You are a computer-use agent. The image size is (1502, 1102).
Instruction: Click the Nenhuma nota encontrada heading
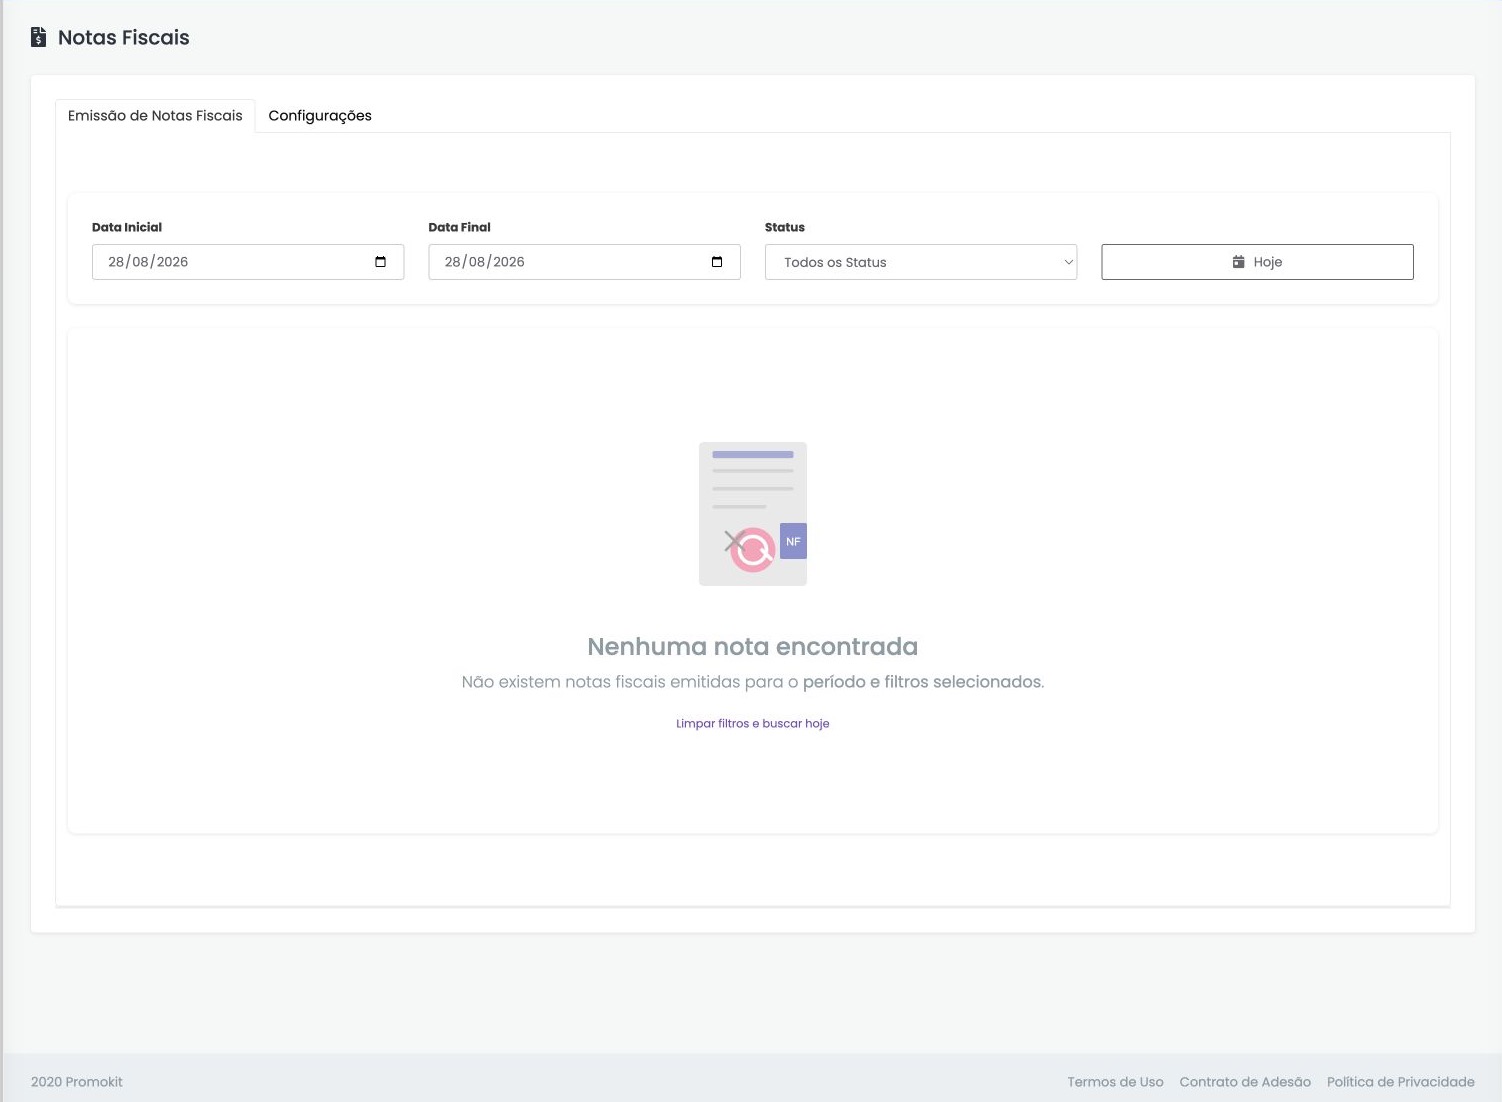pyautogui.click(x=753, y=647)
